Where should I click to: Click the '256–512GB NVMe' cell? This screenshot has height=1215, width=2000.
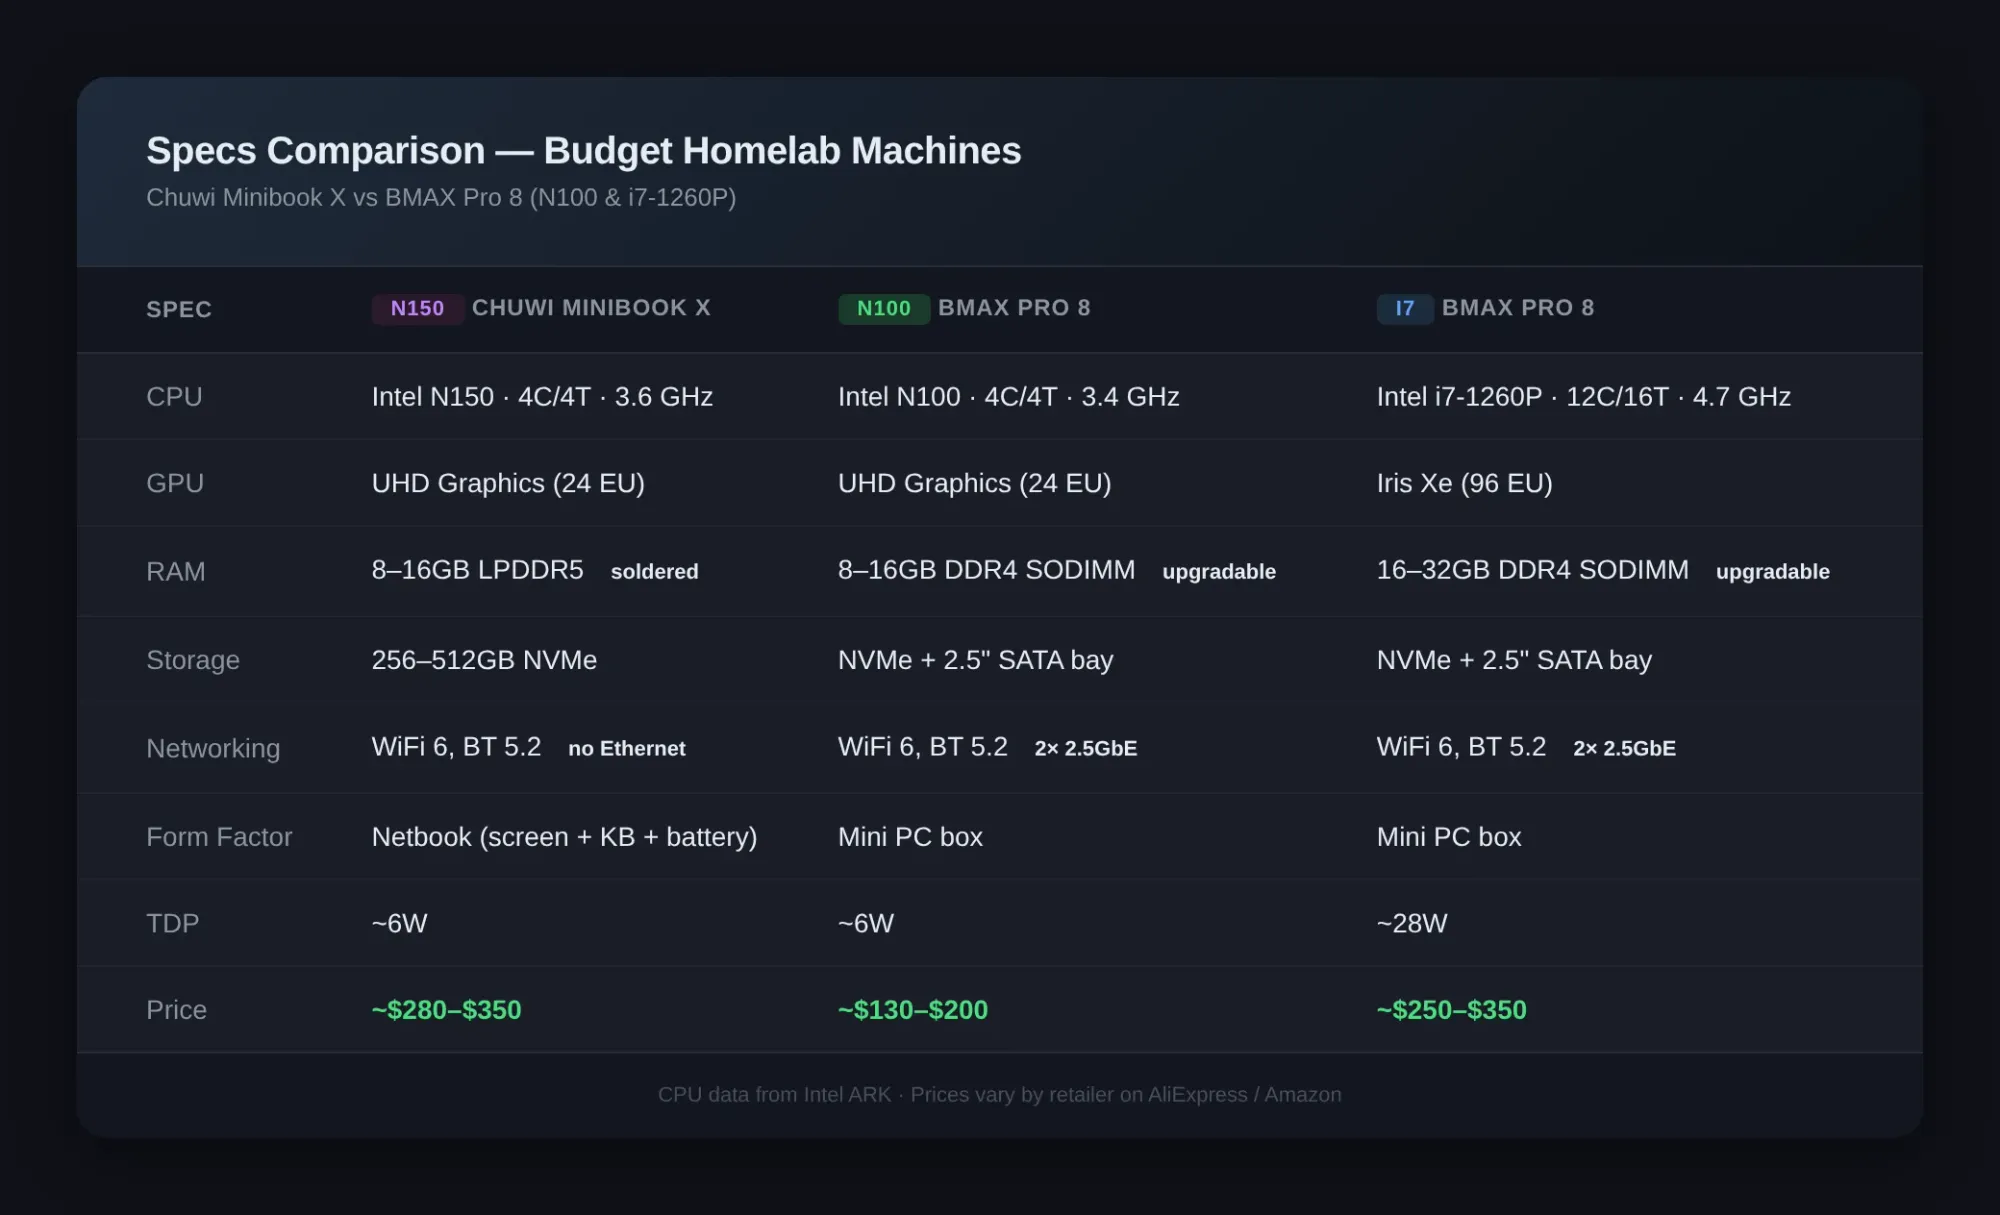[x=485, y=660]
